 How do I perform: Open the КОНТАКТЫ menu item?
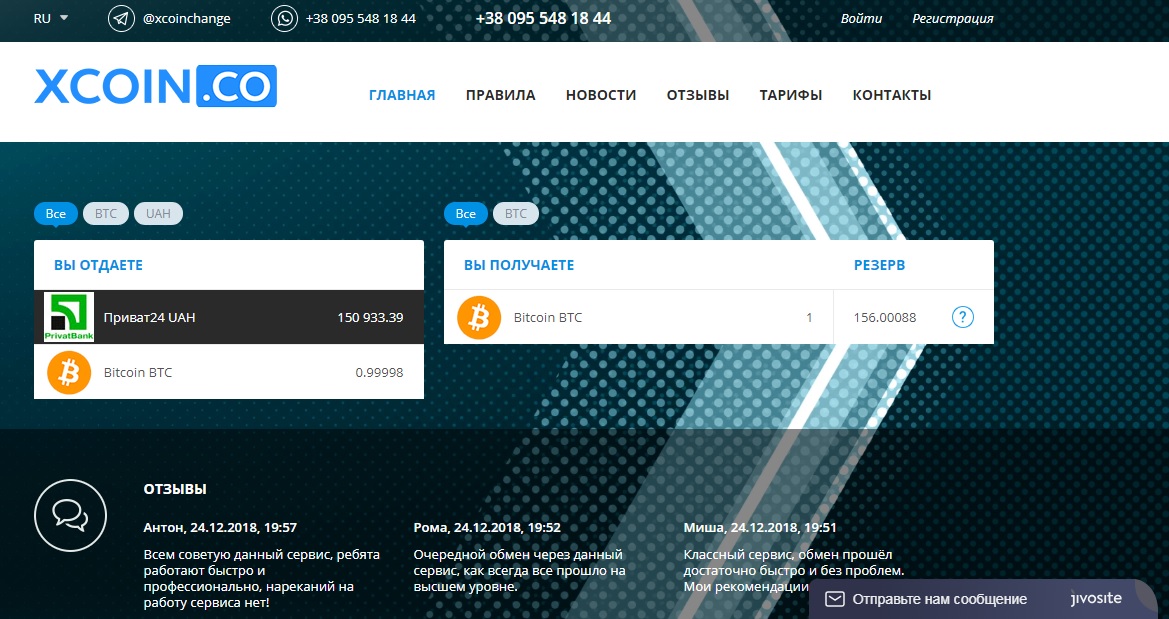[892, 95]
